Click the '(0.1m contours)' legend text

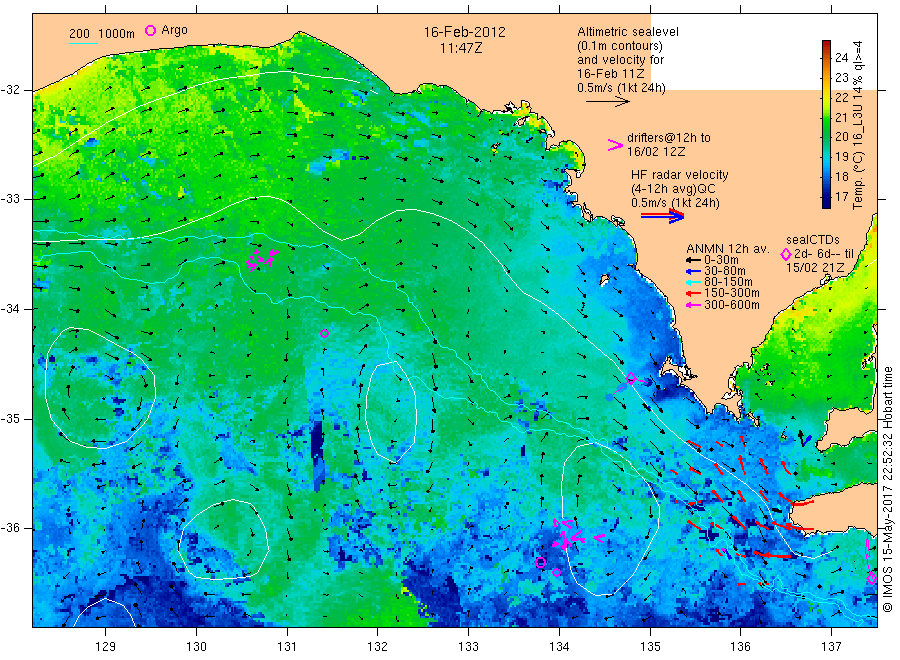(620, 46)
